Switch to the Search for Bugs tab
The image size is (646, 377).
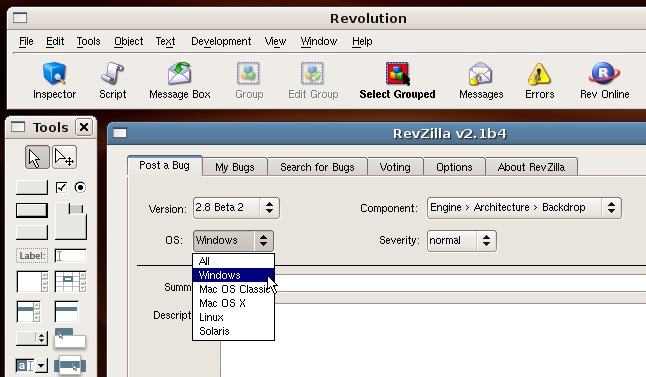(317, 167)
